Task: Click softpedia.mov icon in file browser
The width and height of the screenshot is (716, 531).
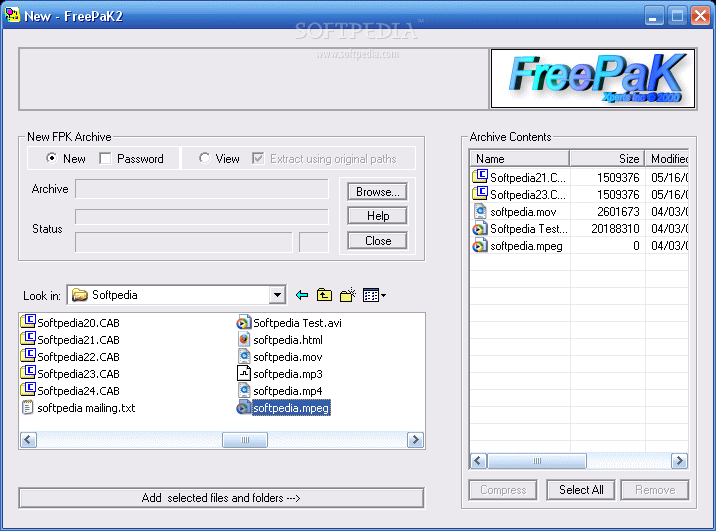Action: click(244, 356)
